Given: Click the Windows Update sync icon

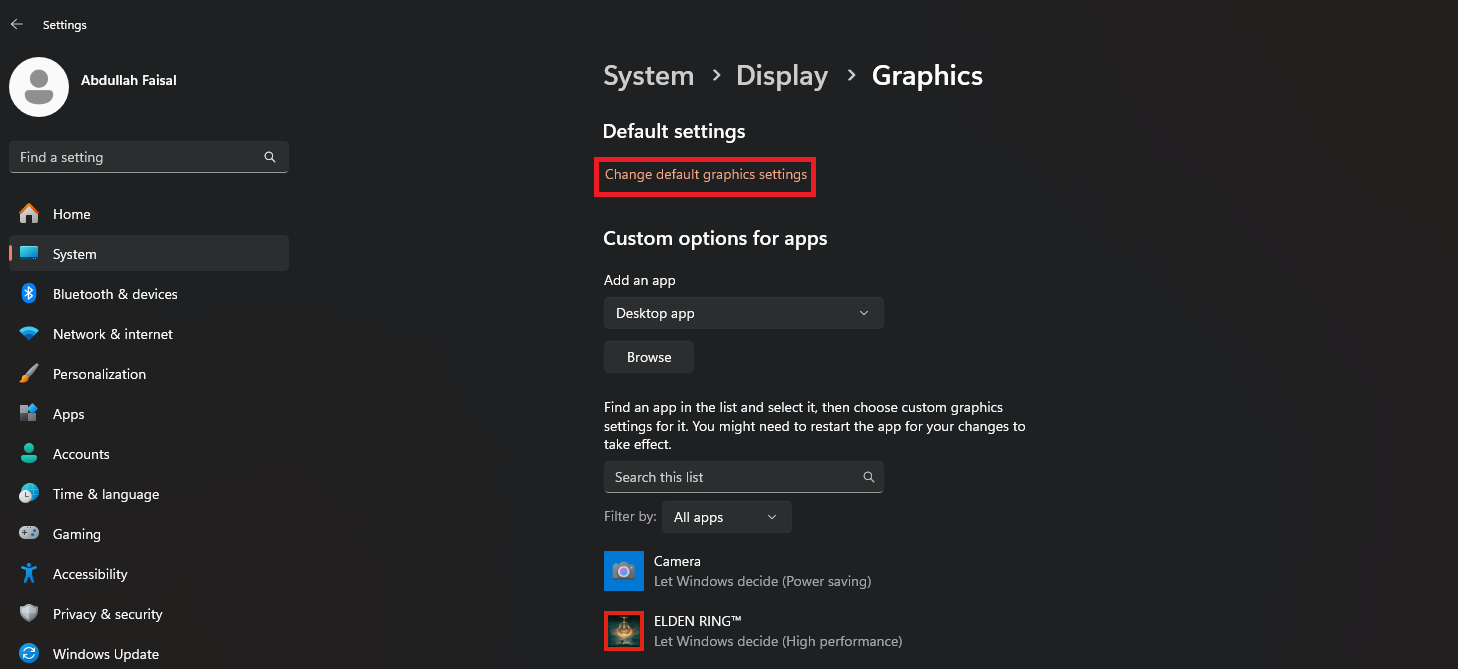Looking at the screenshot, I should (x=29, y=654).
